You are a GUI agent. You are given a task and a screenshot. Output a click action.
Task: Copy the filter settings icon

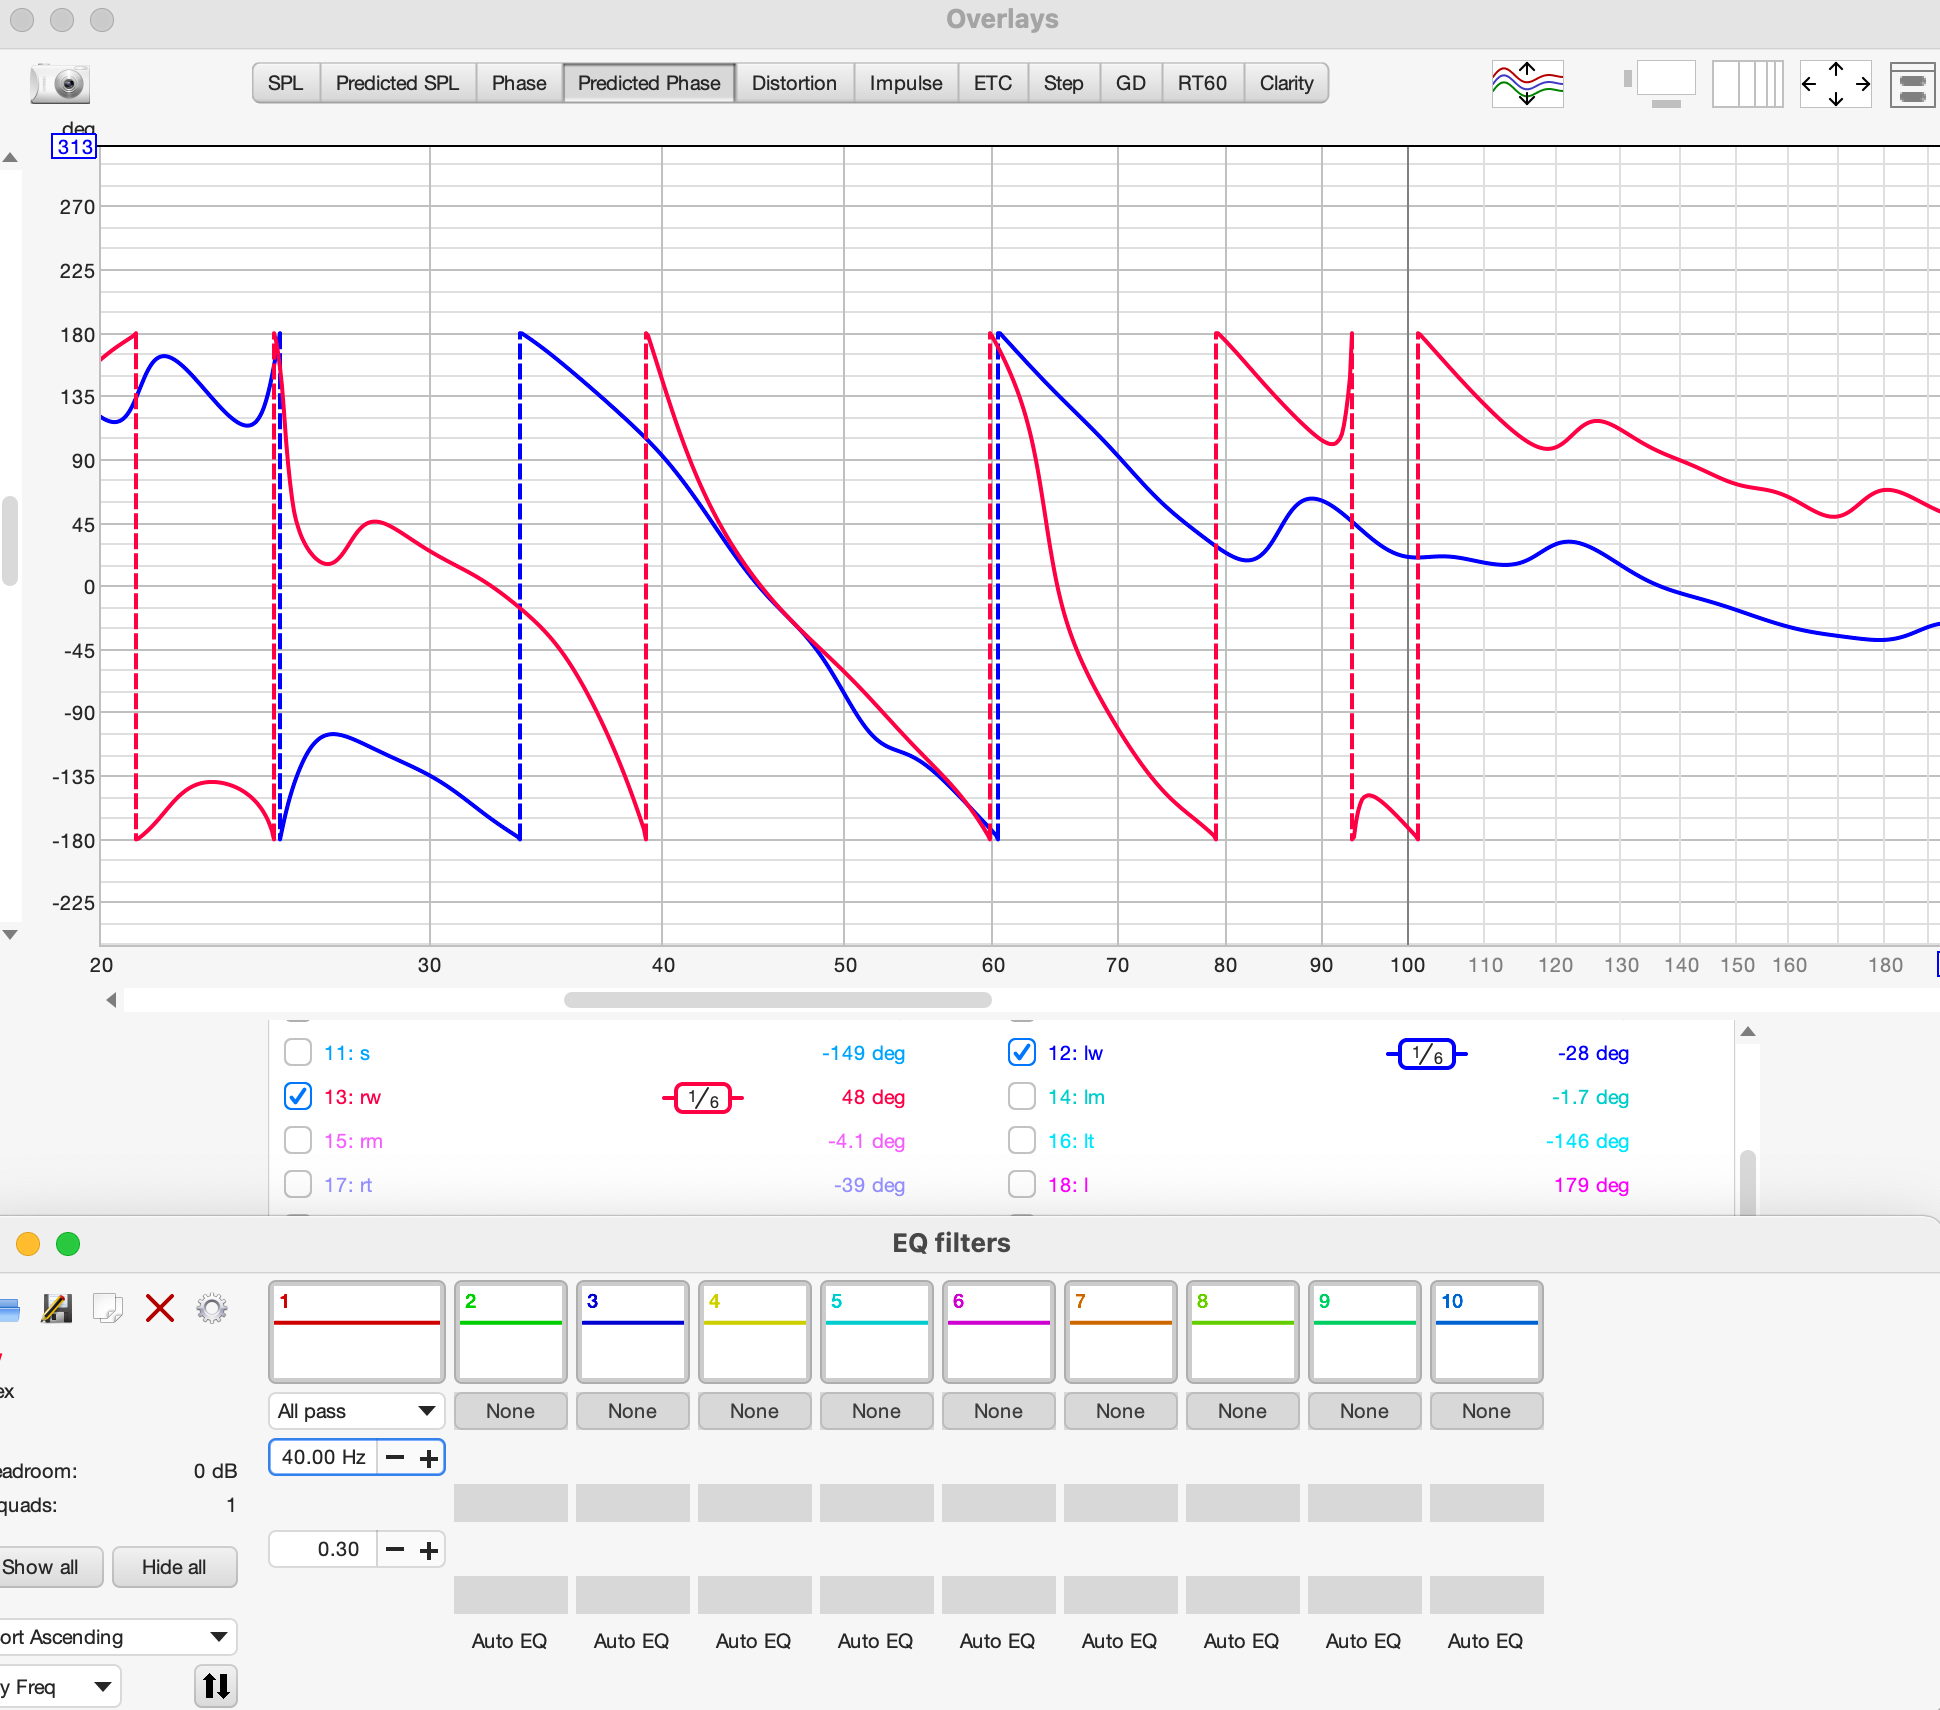pos(108,1308)
